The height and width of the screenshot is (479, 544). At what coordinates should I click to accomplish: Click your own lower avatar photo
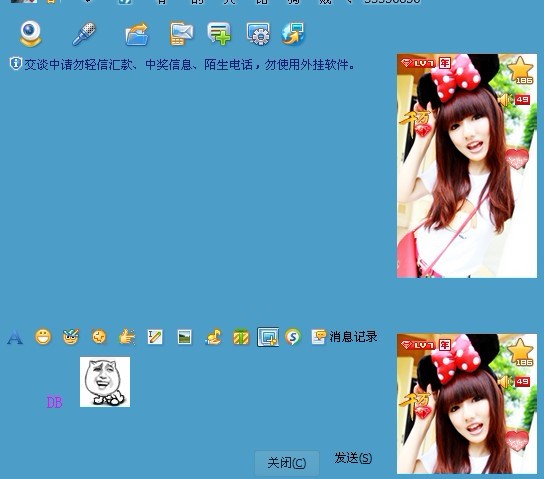(x=467, y=404)
